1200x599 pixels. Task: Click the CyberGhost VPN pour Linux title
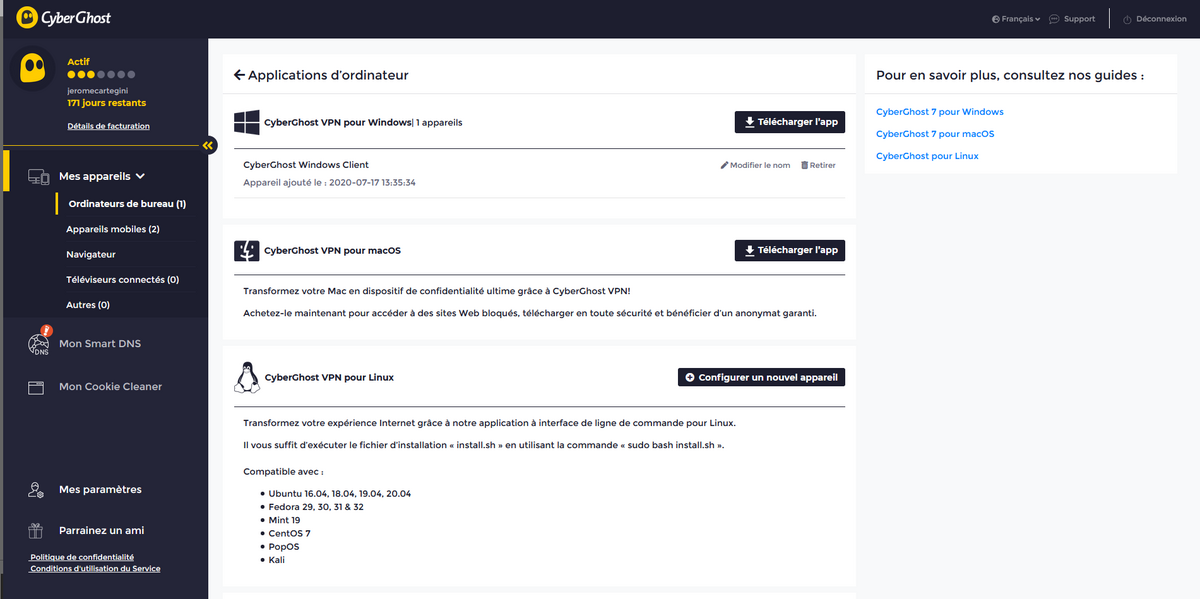pyautogui.click(x=329, y=377)
